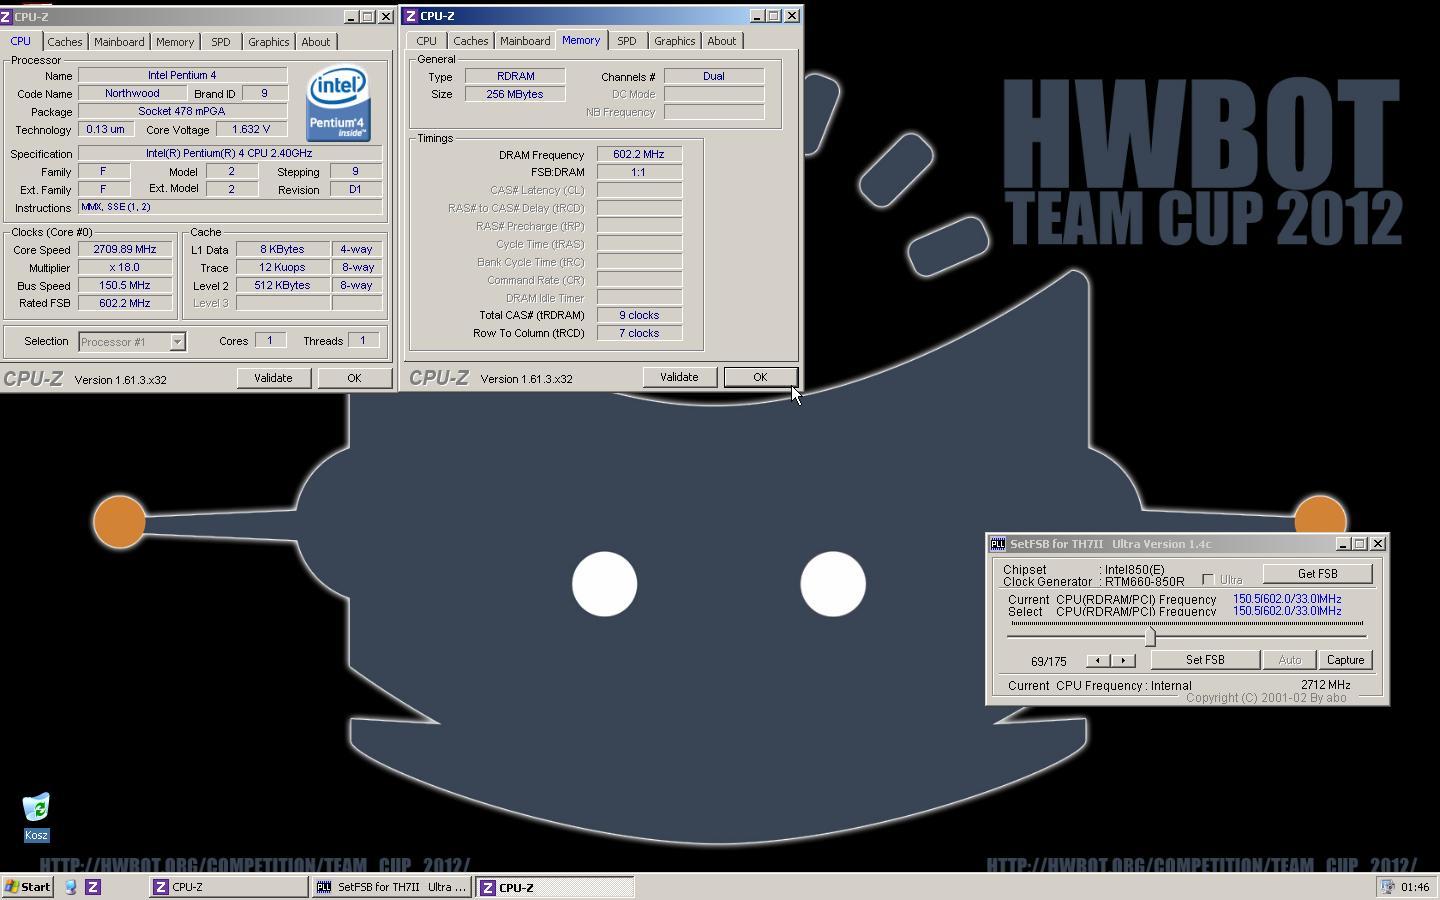Step FSB slider right with arrow button
Image resolution: width=1440 pixels, height=900 pixels.
1123,660
